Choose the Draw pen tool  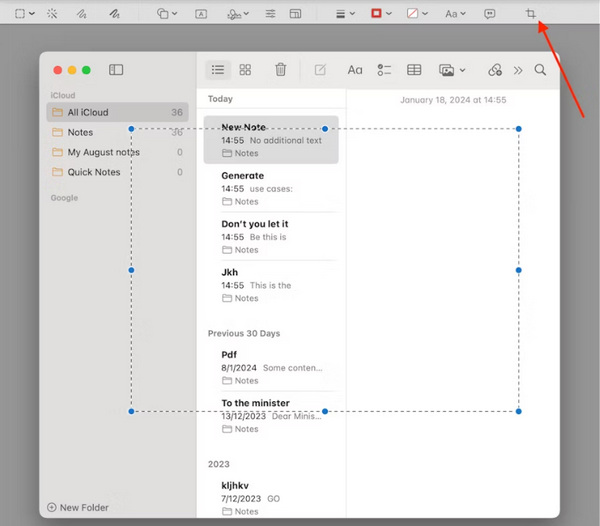114,14
